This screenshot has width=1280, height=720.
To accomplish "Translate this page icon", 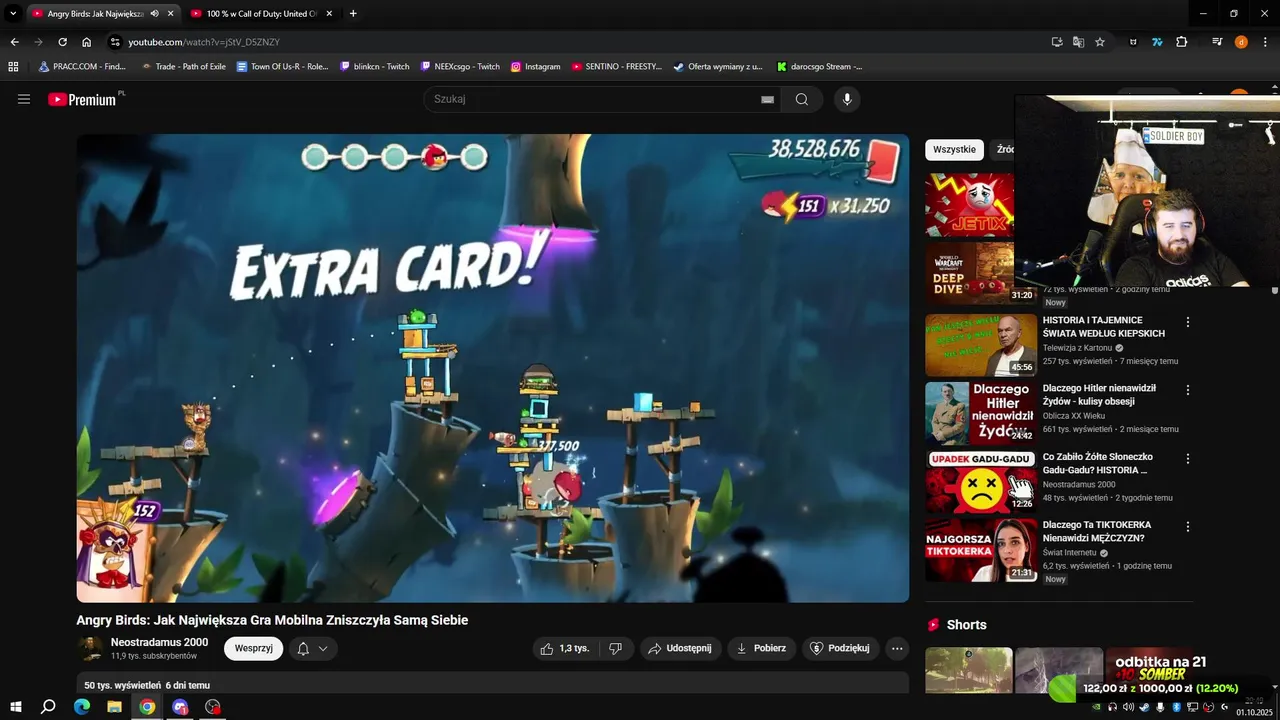I will [1078, 42].
